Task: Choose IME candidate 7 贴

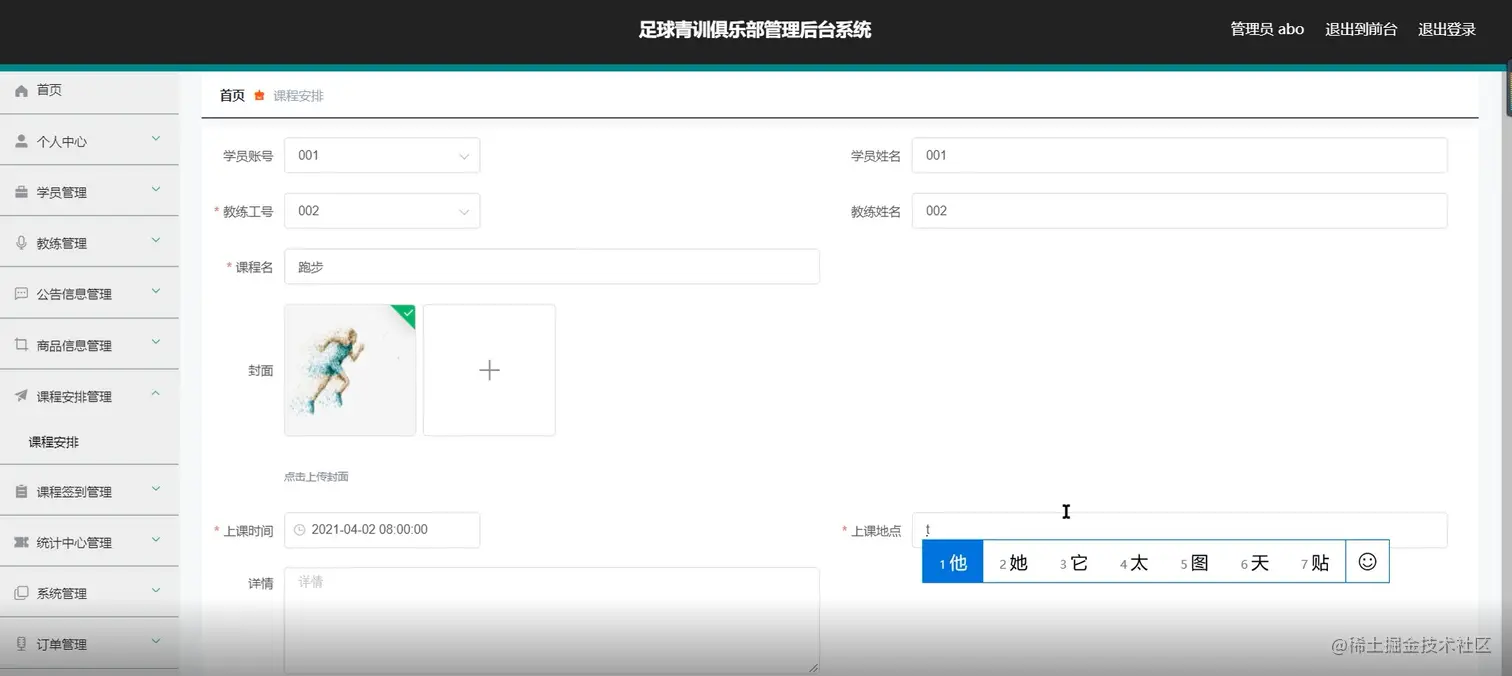Action: pyautogui.click(x=1315, y=562)
